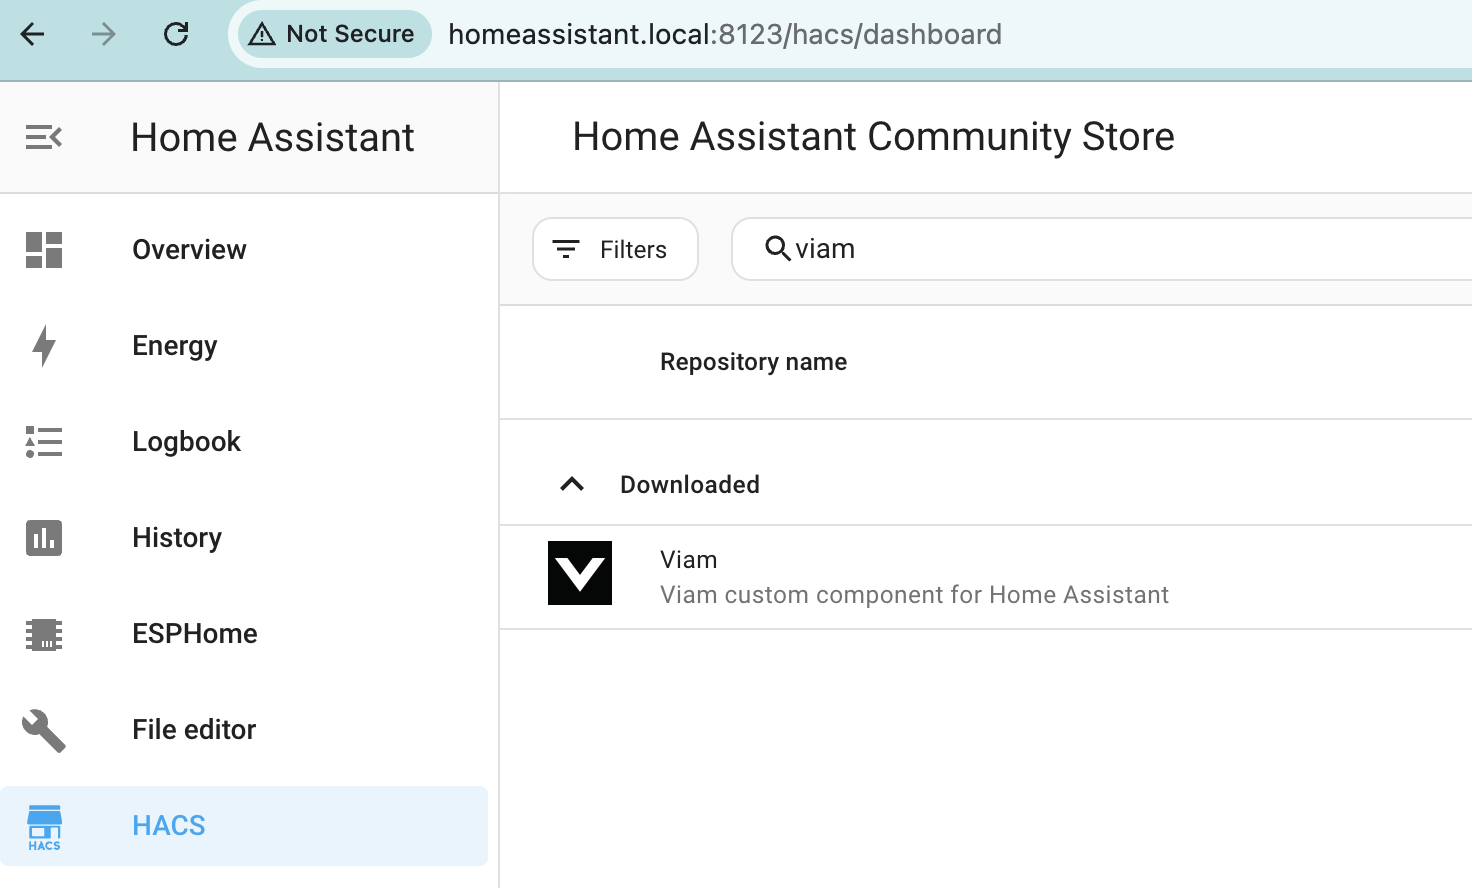Select the address bar URL text
Screen dimensions: 1472x888
pyautogui.click(x=724, y=34)
